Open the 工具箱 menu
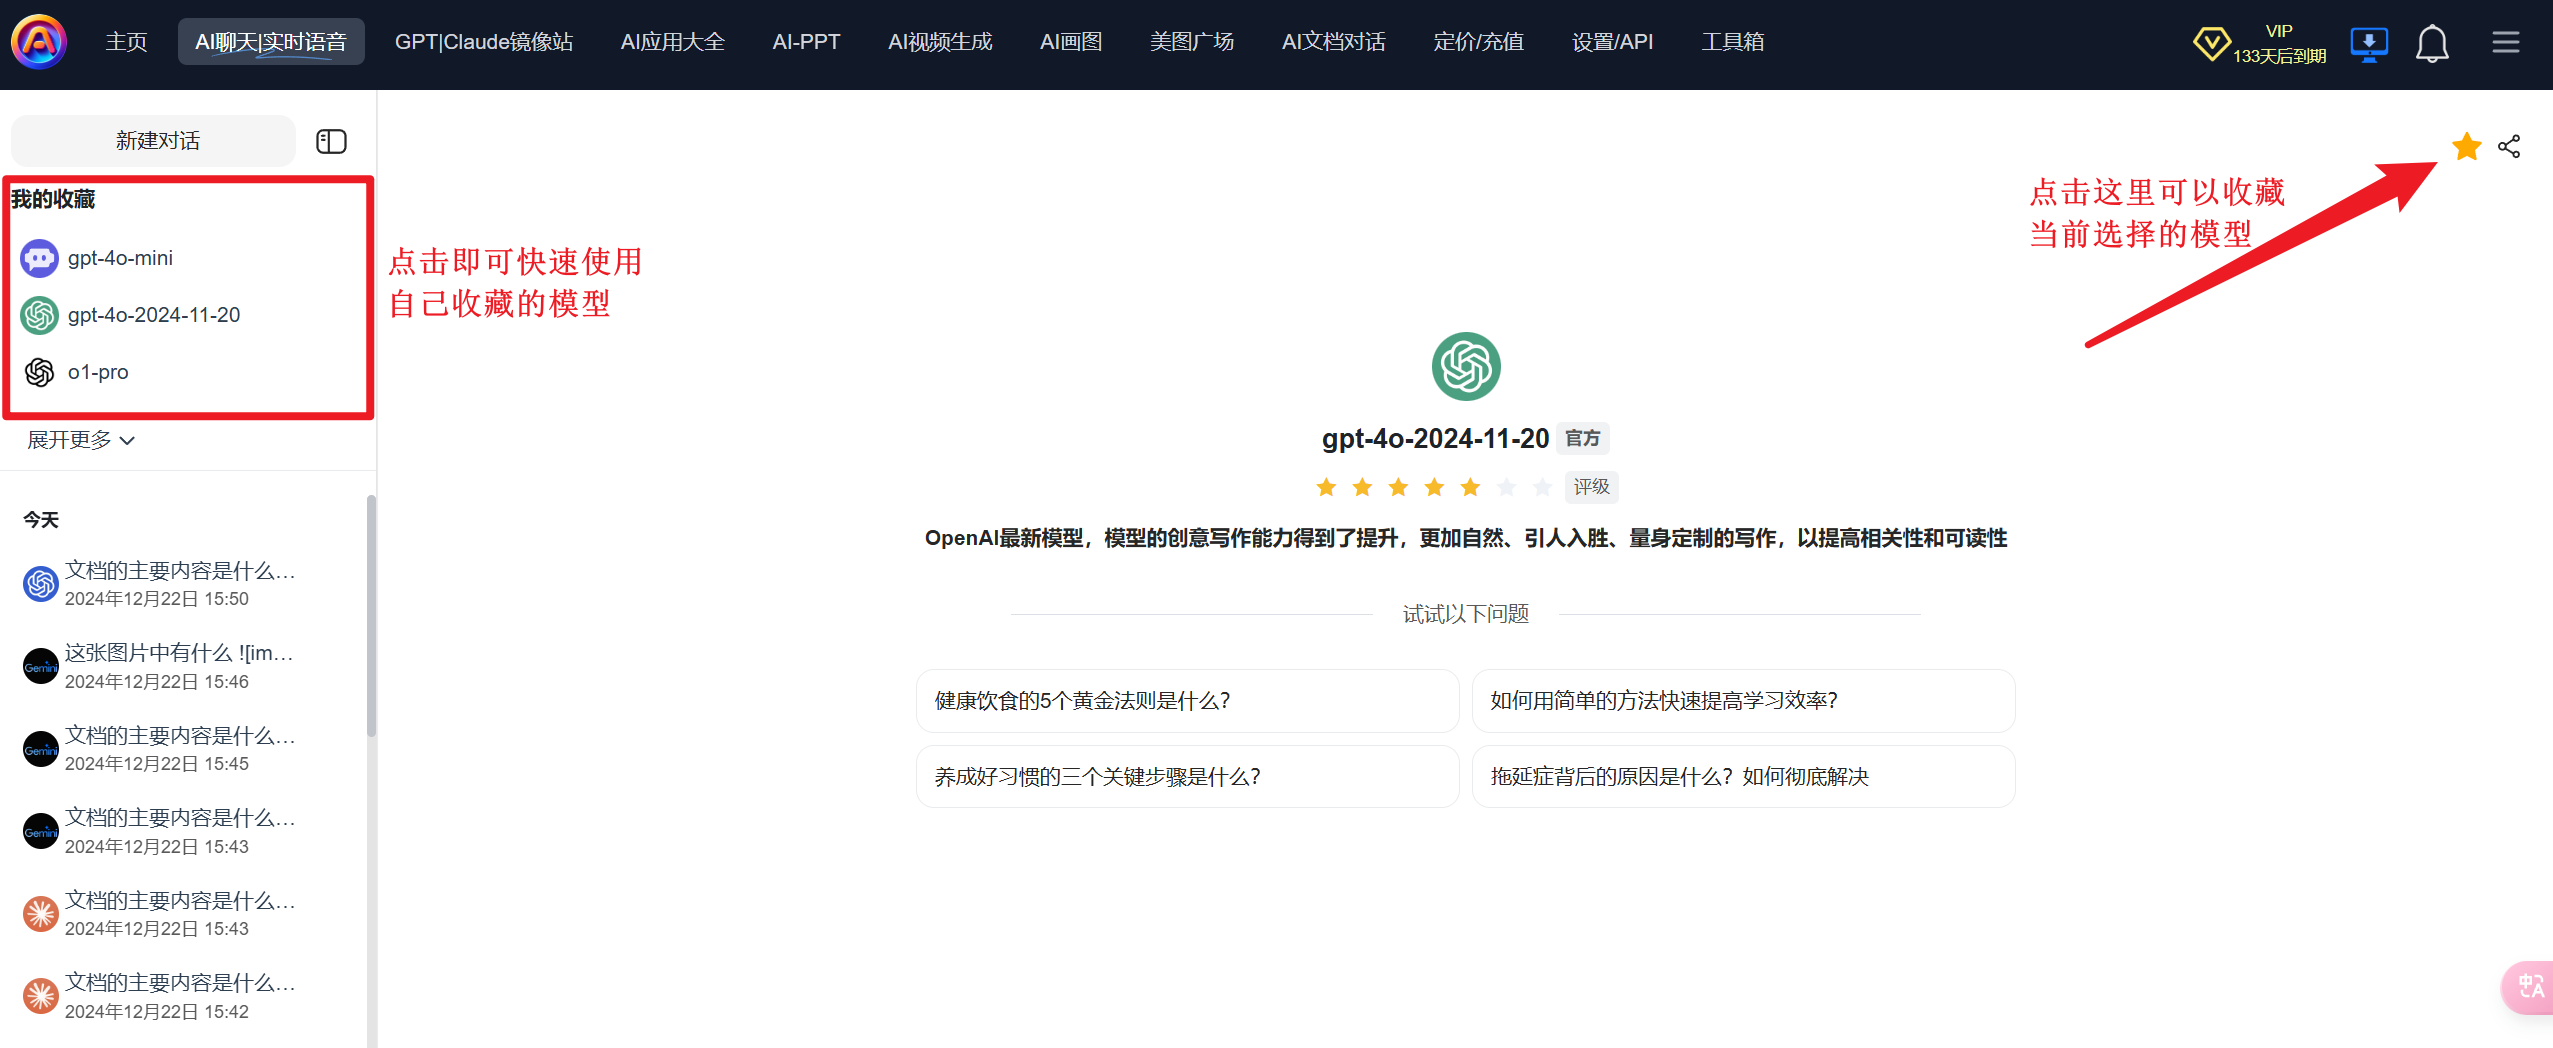 [x=1733, y=42]
